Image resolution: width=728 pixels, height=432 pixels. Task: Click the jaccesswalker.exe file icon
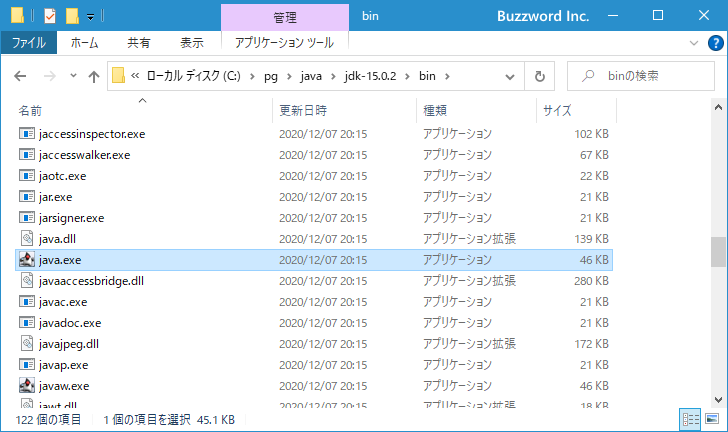[x=27, y=155]
